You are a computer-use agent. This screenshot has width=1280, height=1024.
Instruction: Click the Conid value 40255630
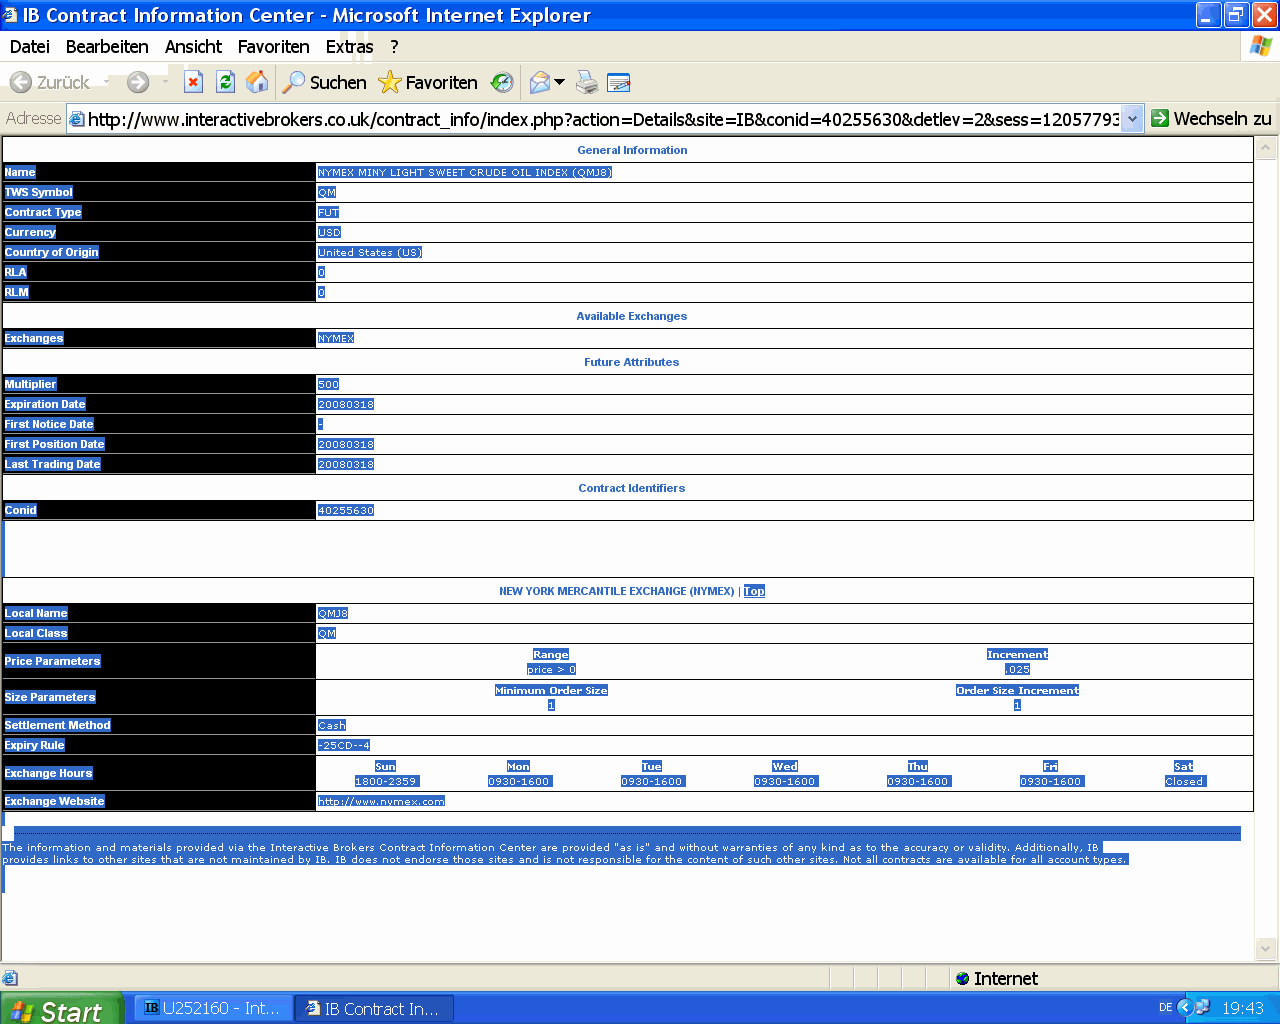[346, 510]
